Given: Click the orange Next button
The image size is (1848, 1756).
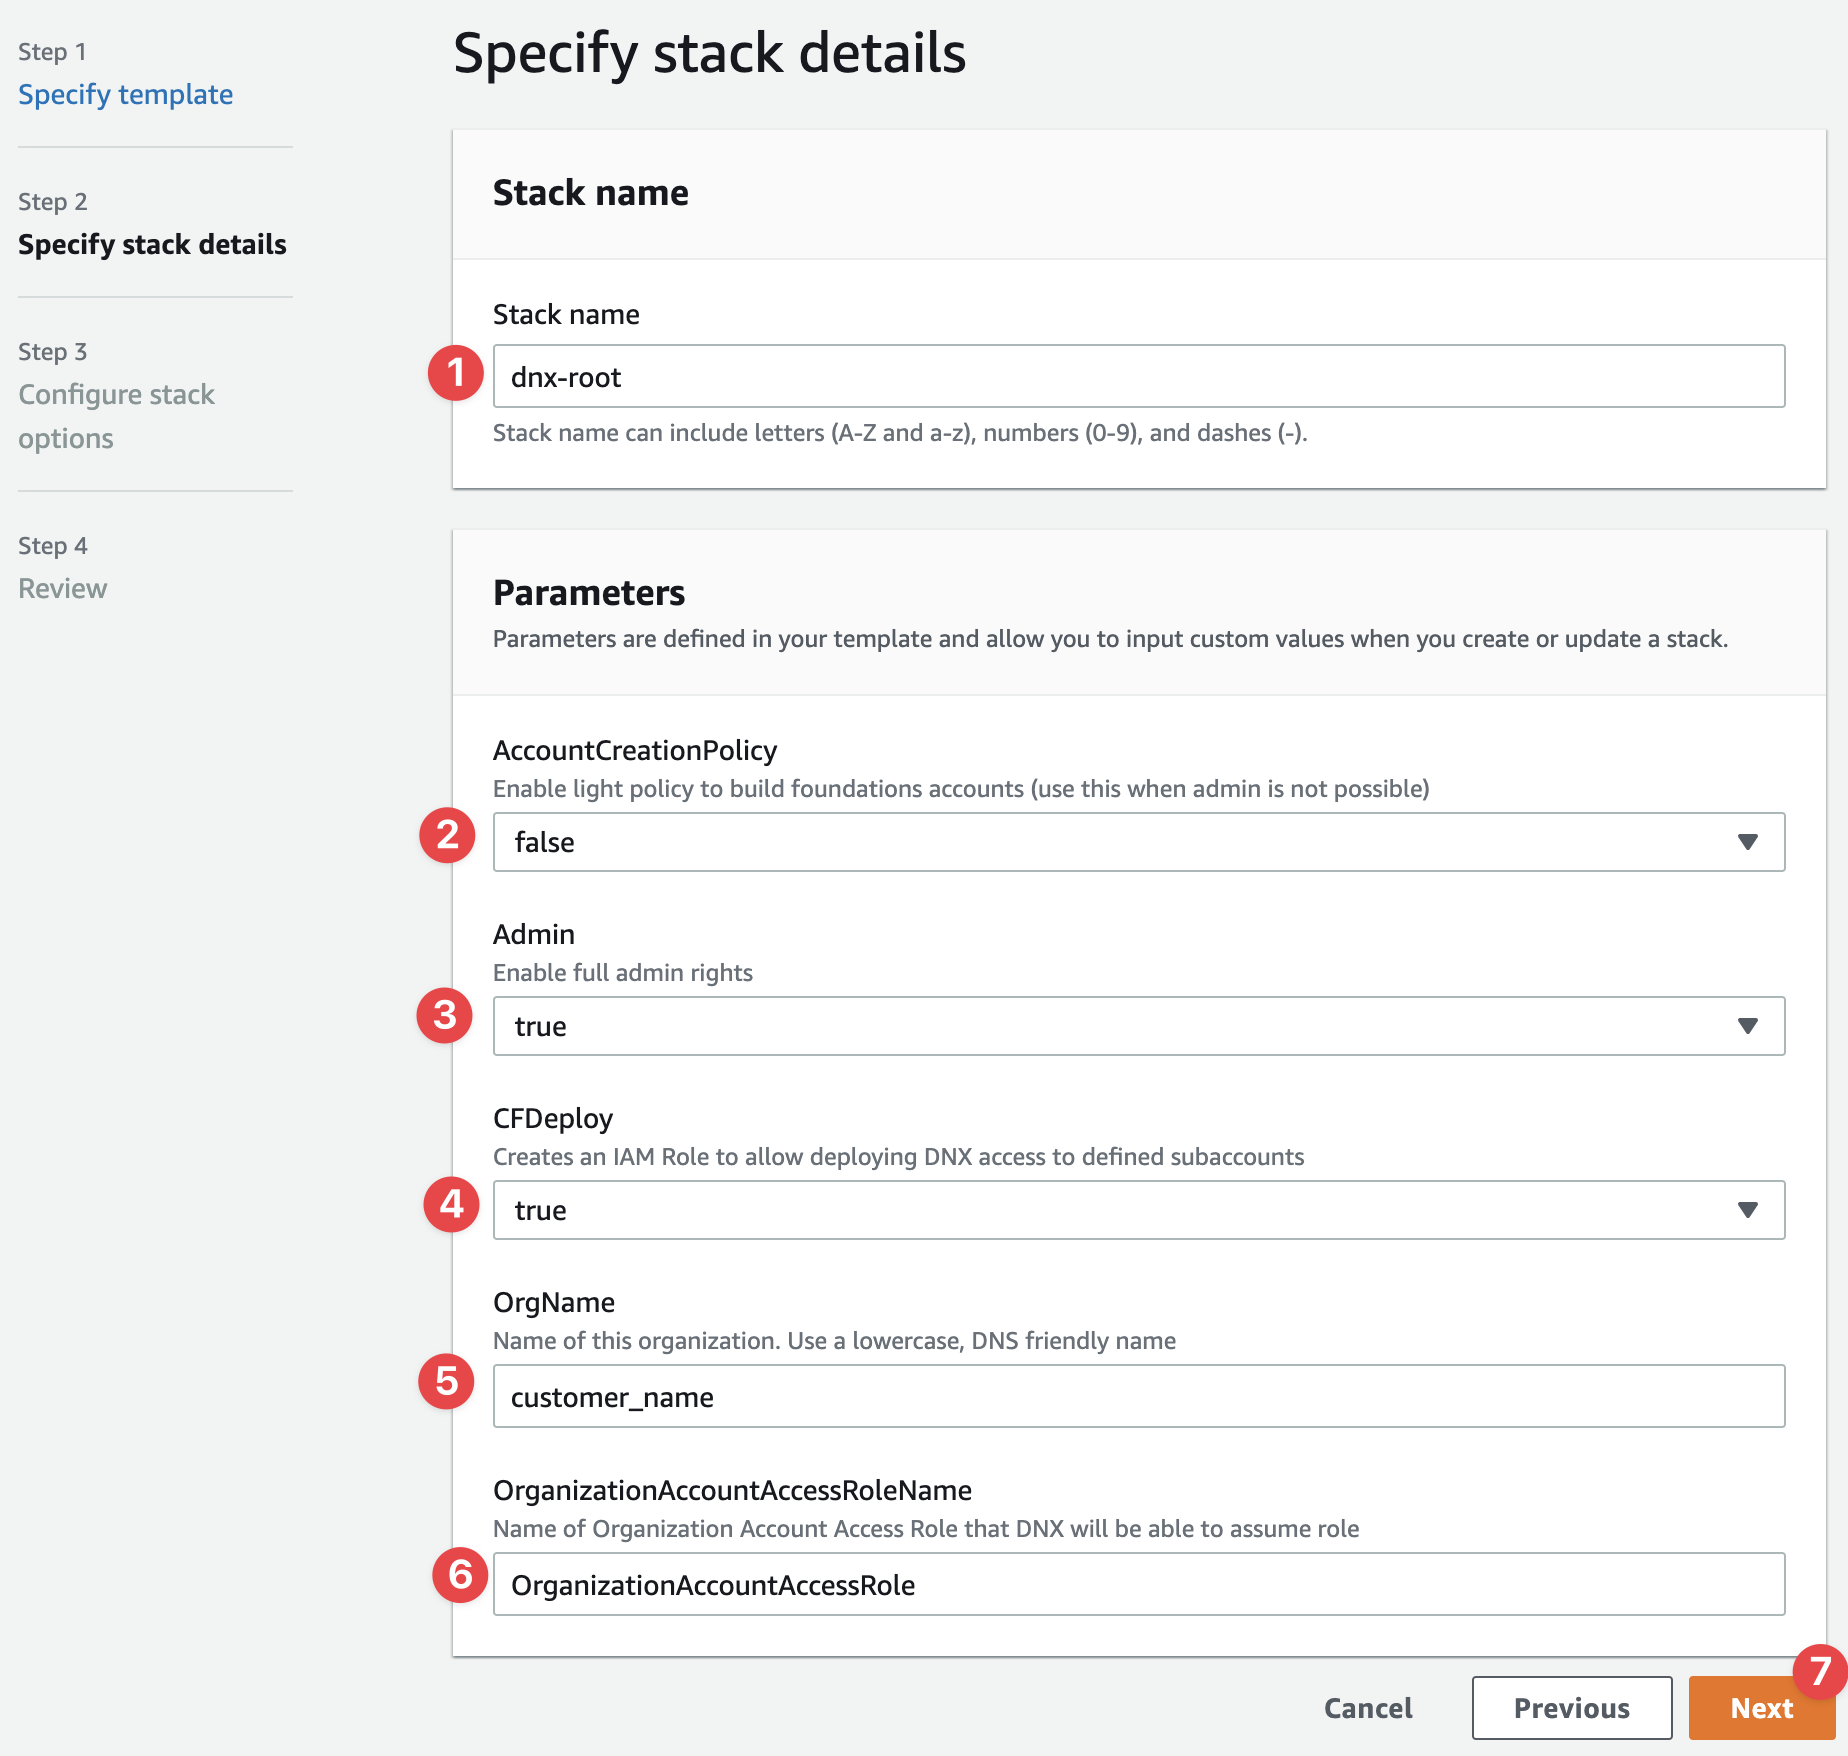Looking at the screenshot, I should [x=1762, y=1708].
